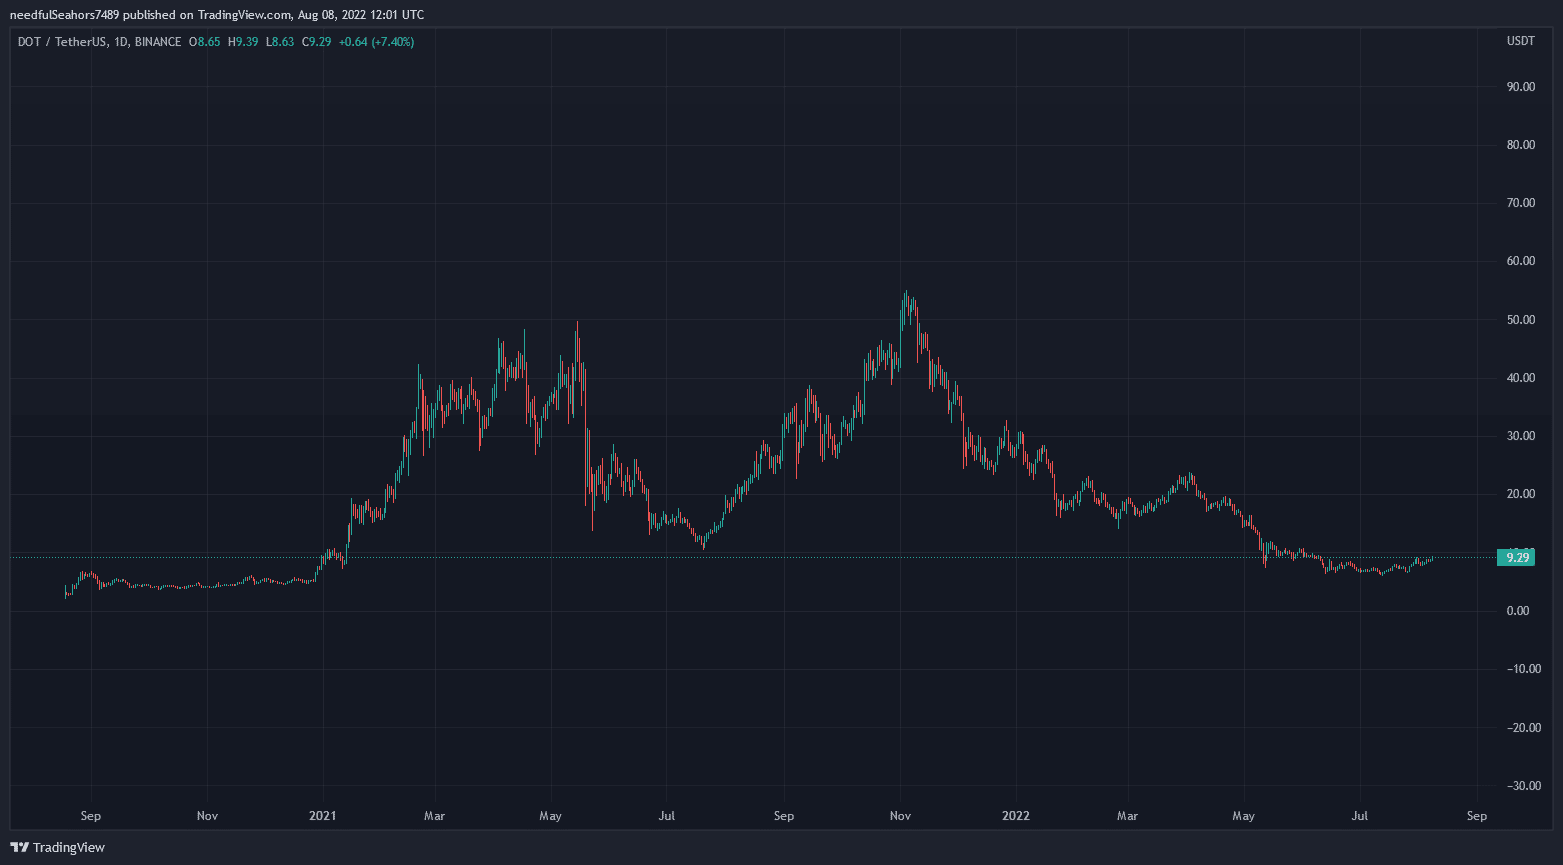Select the 2021 label on the time axis
This screenshot has height=865, width=1563.
point(322,816)
